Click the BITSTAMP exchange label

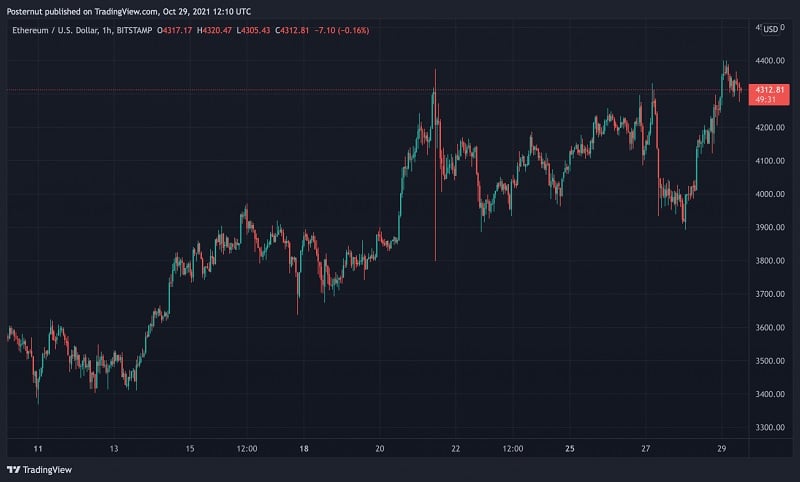[x=134, y=31]
